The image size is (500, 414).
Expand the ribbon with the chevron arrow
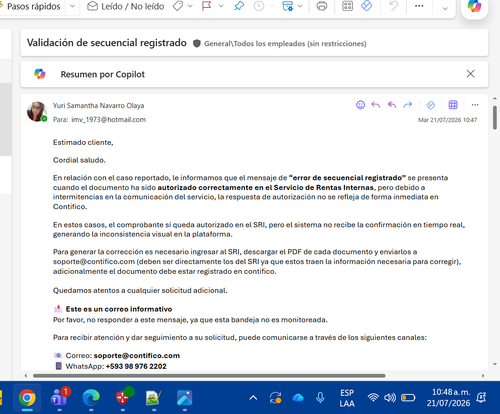[445, 9]
